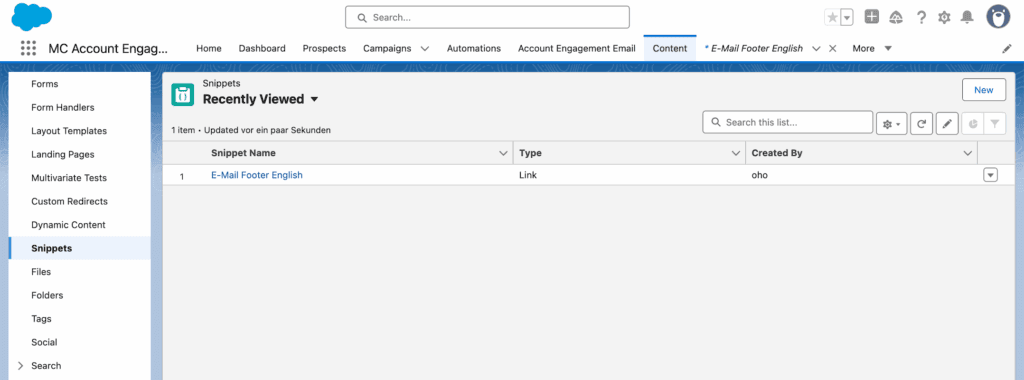Switch to the E-Mail Footer English tab
The image size is (1024, 380).
pyautogui.click(x=757, y=48)
